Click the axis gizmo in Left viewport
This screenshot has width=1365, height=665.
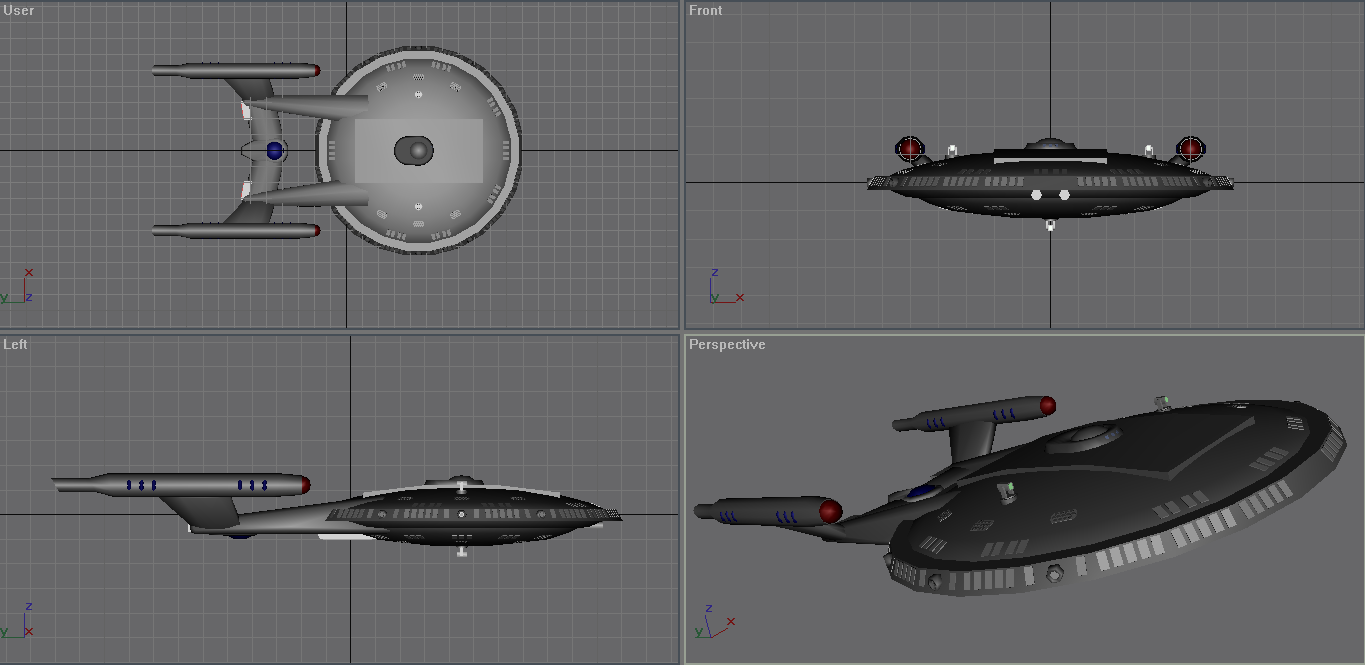click(x=17, y=619)
